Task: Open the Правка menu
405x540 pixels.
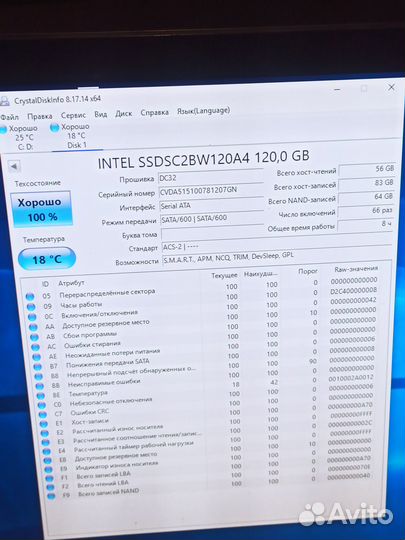Action: pos(40,116)
